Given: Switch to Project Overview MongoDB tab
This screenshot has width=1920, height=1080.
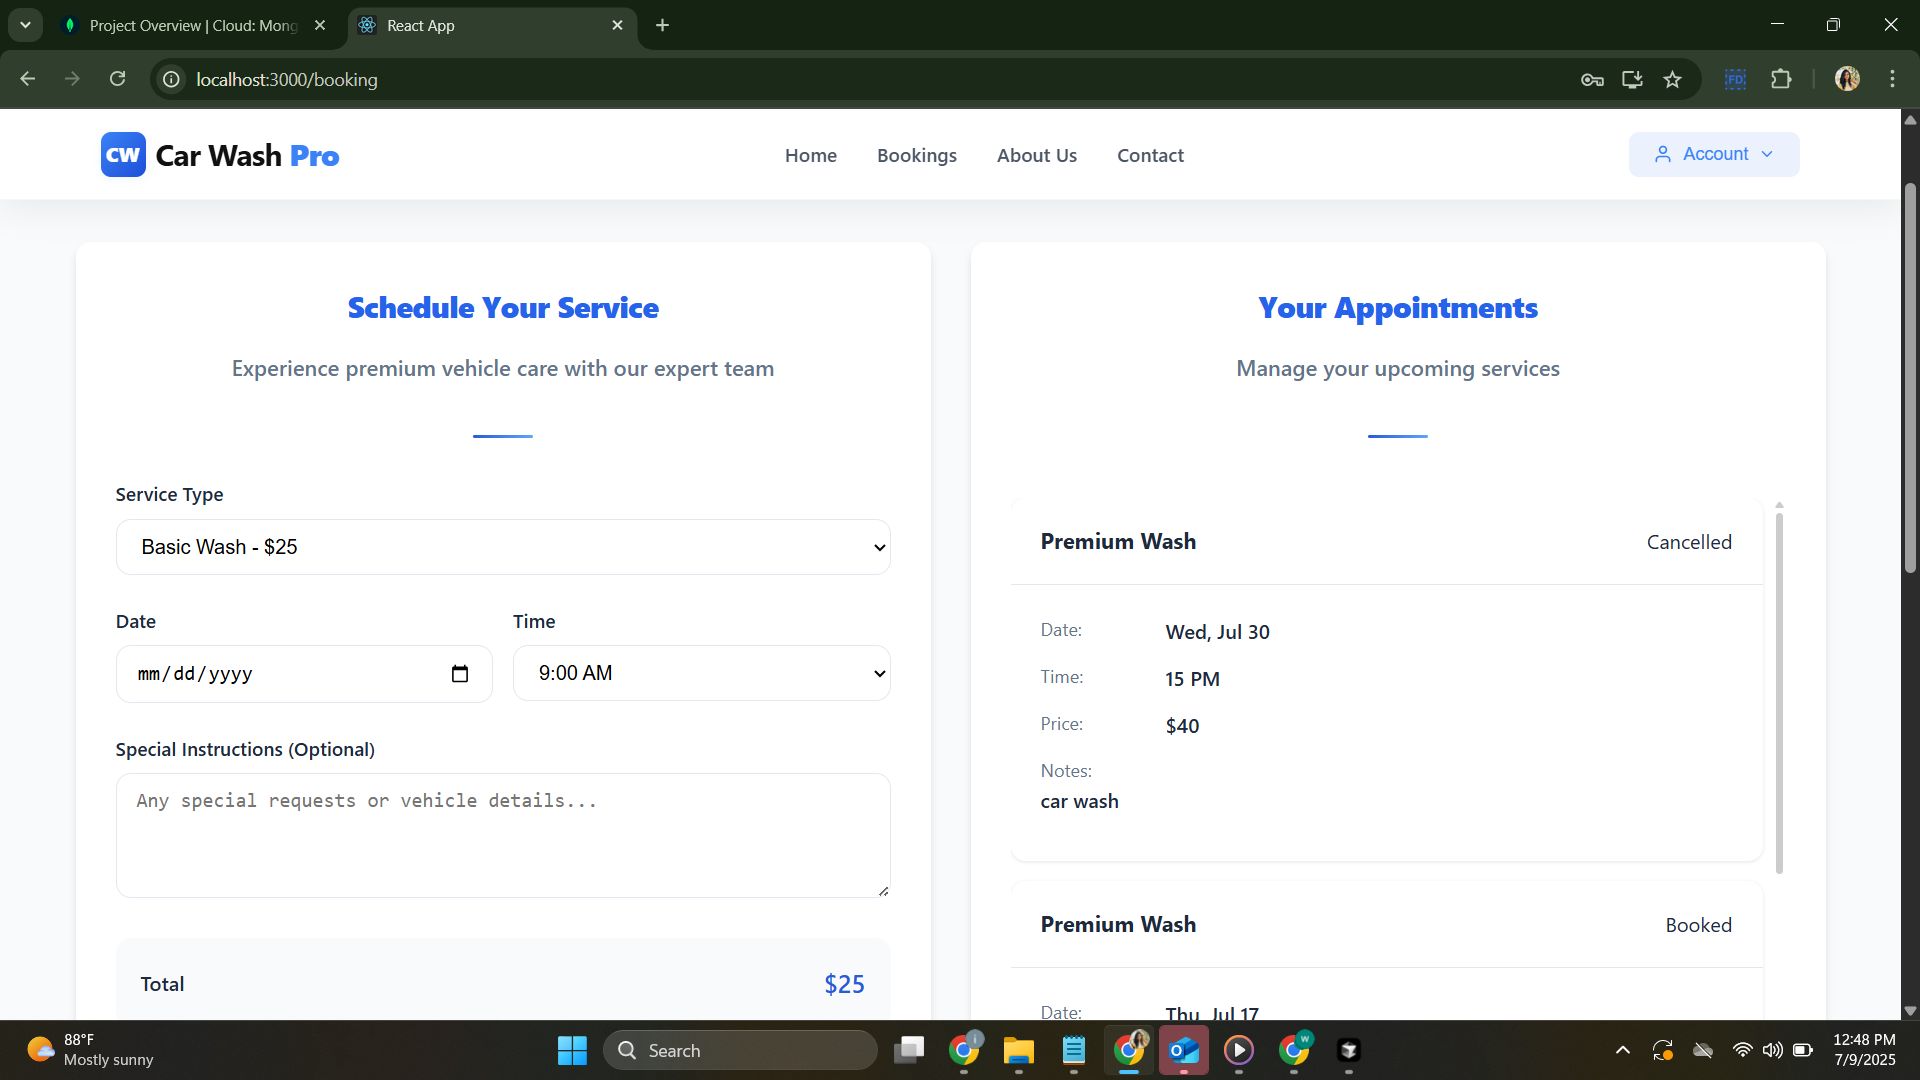Looking at the screenshot, I should (193, 26).
